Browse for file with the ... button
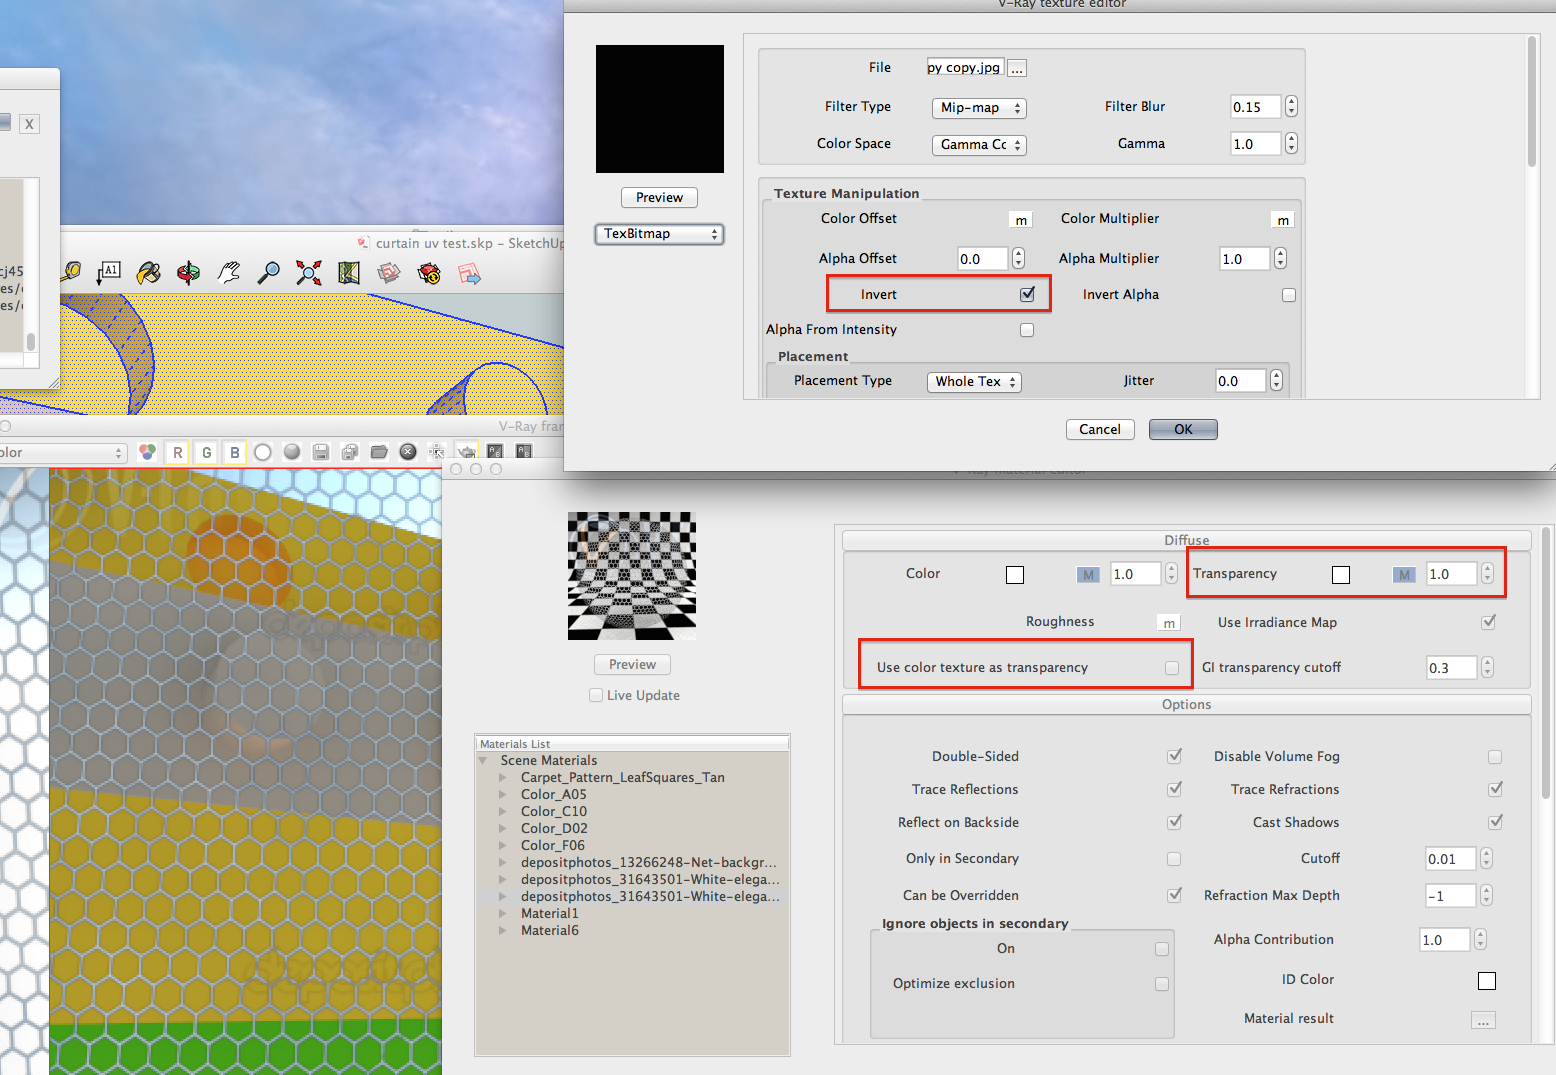The width and height of the screenshot is (1556, 1075). [1016, 68]
